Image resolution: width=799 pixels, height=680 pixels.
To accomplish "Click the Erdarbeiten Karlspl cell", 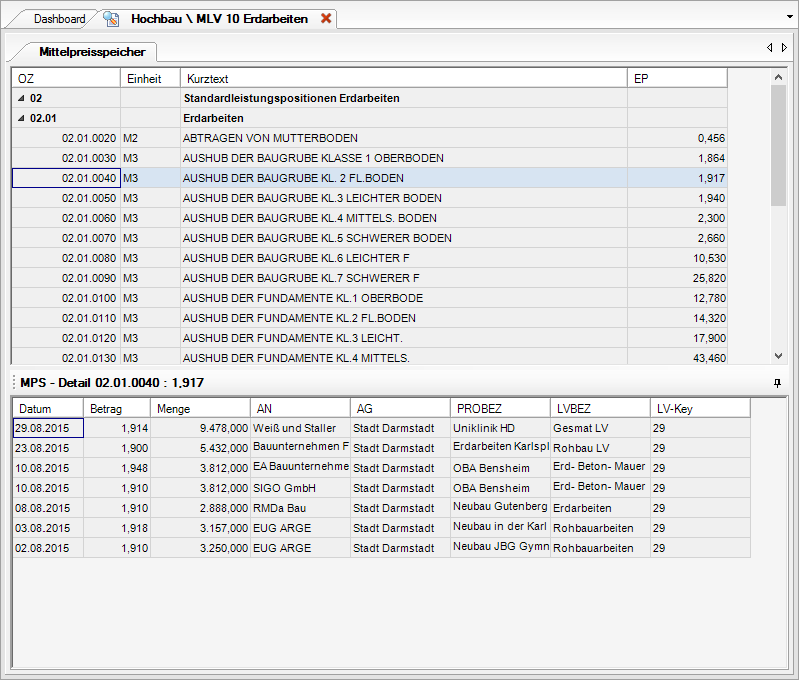I will pos(500,448).
